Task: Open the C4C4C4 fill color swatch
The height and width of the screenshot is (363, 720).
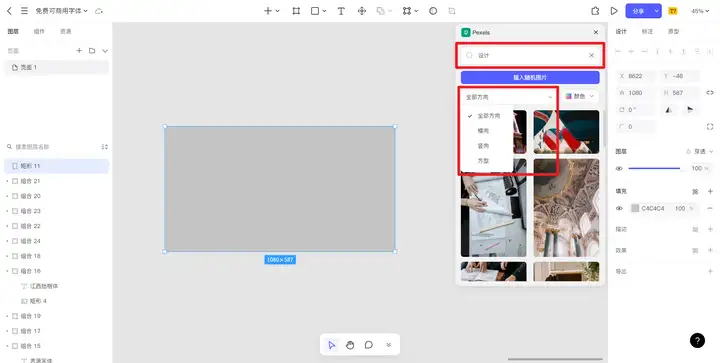Action: pyautogui.click(x=635, y=208)
